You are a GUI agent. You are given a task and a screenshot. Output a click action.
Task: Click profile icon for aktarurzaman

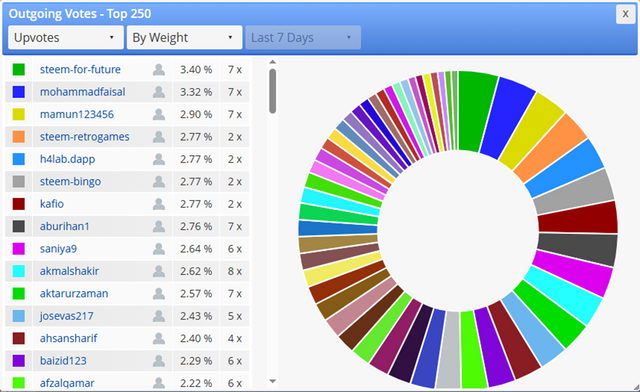[x=159, y=294]
